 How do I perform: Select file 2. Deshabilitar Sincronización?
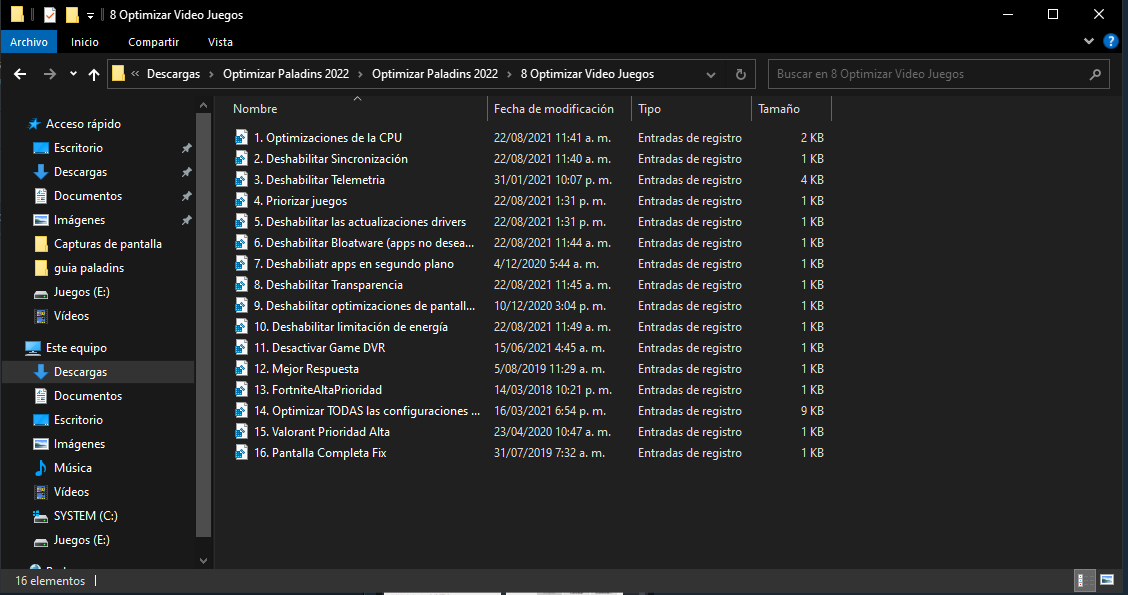(330, 158)
